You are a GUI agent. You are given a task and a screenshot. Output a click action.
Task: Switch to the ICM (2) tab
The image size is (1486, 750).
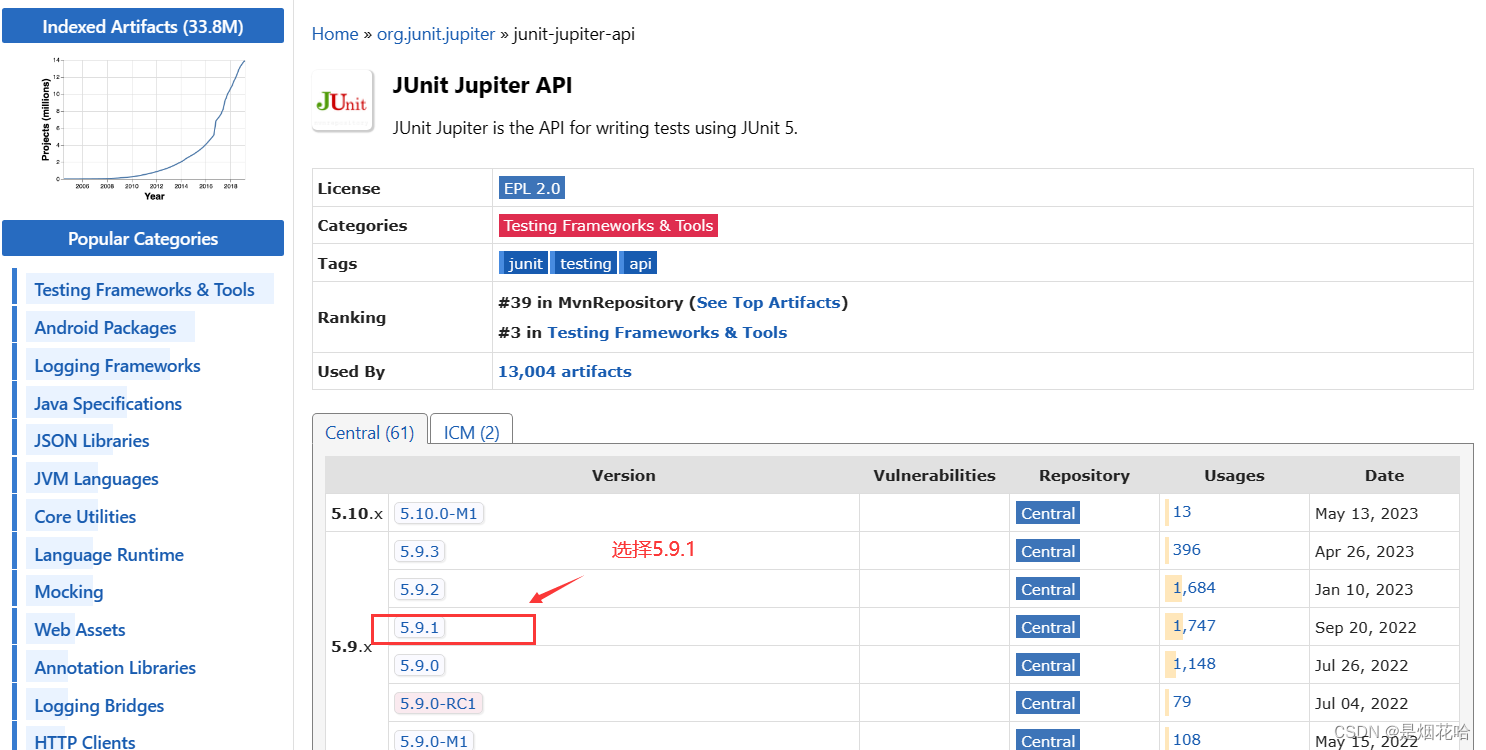(x=471, y=432)
